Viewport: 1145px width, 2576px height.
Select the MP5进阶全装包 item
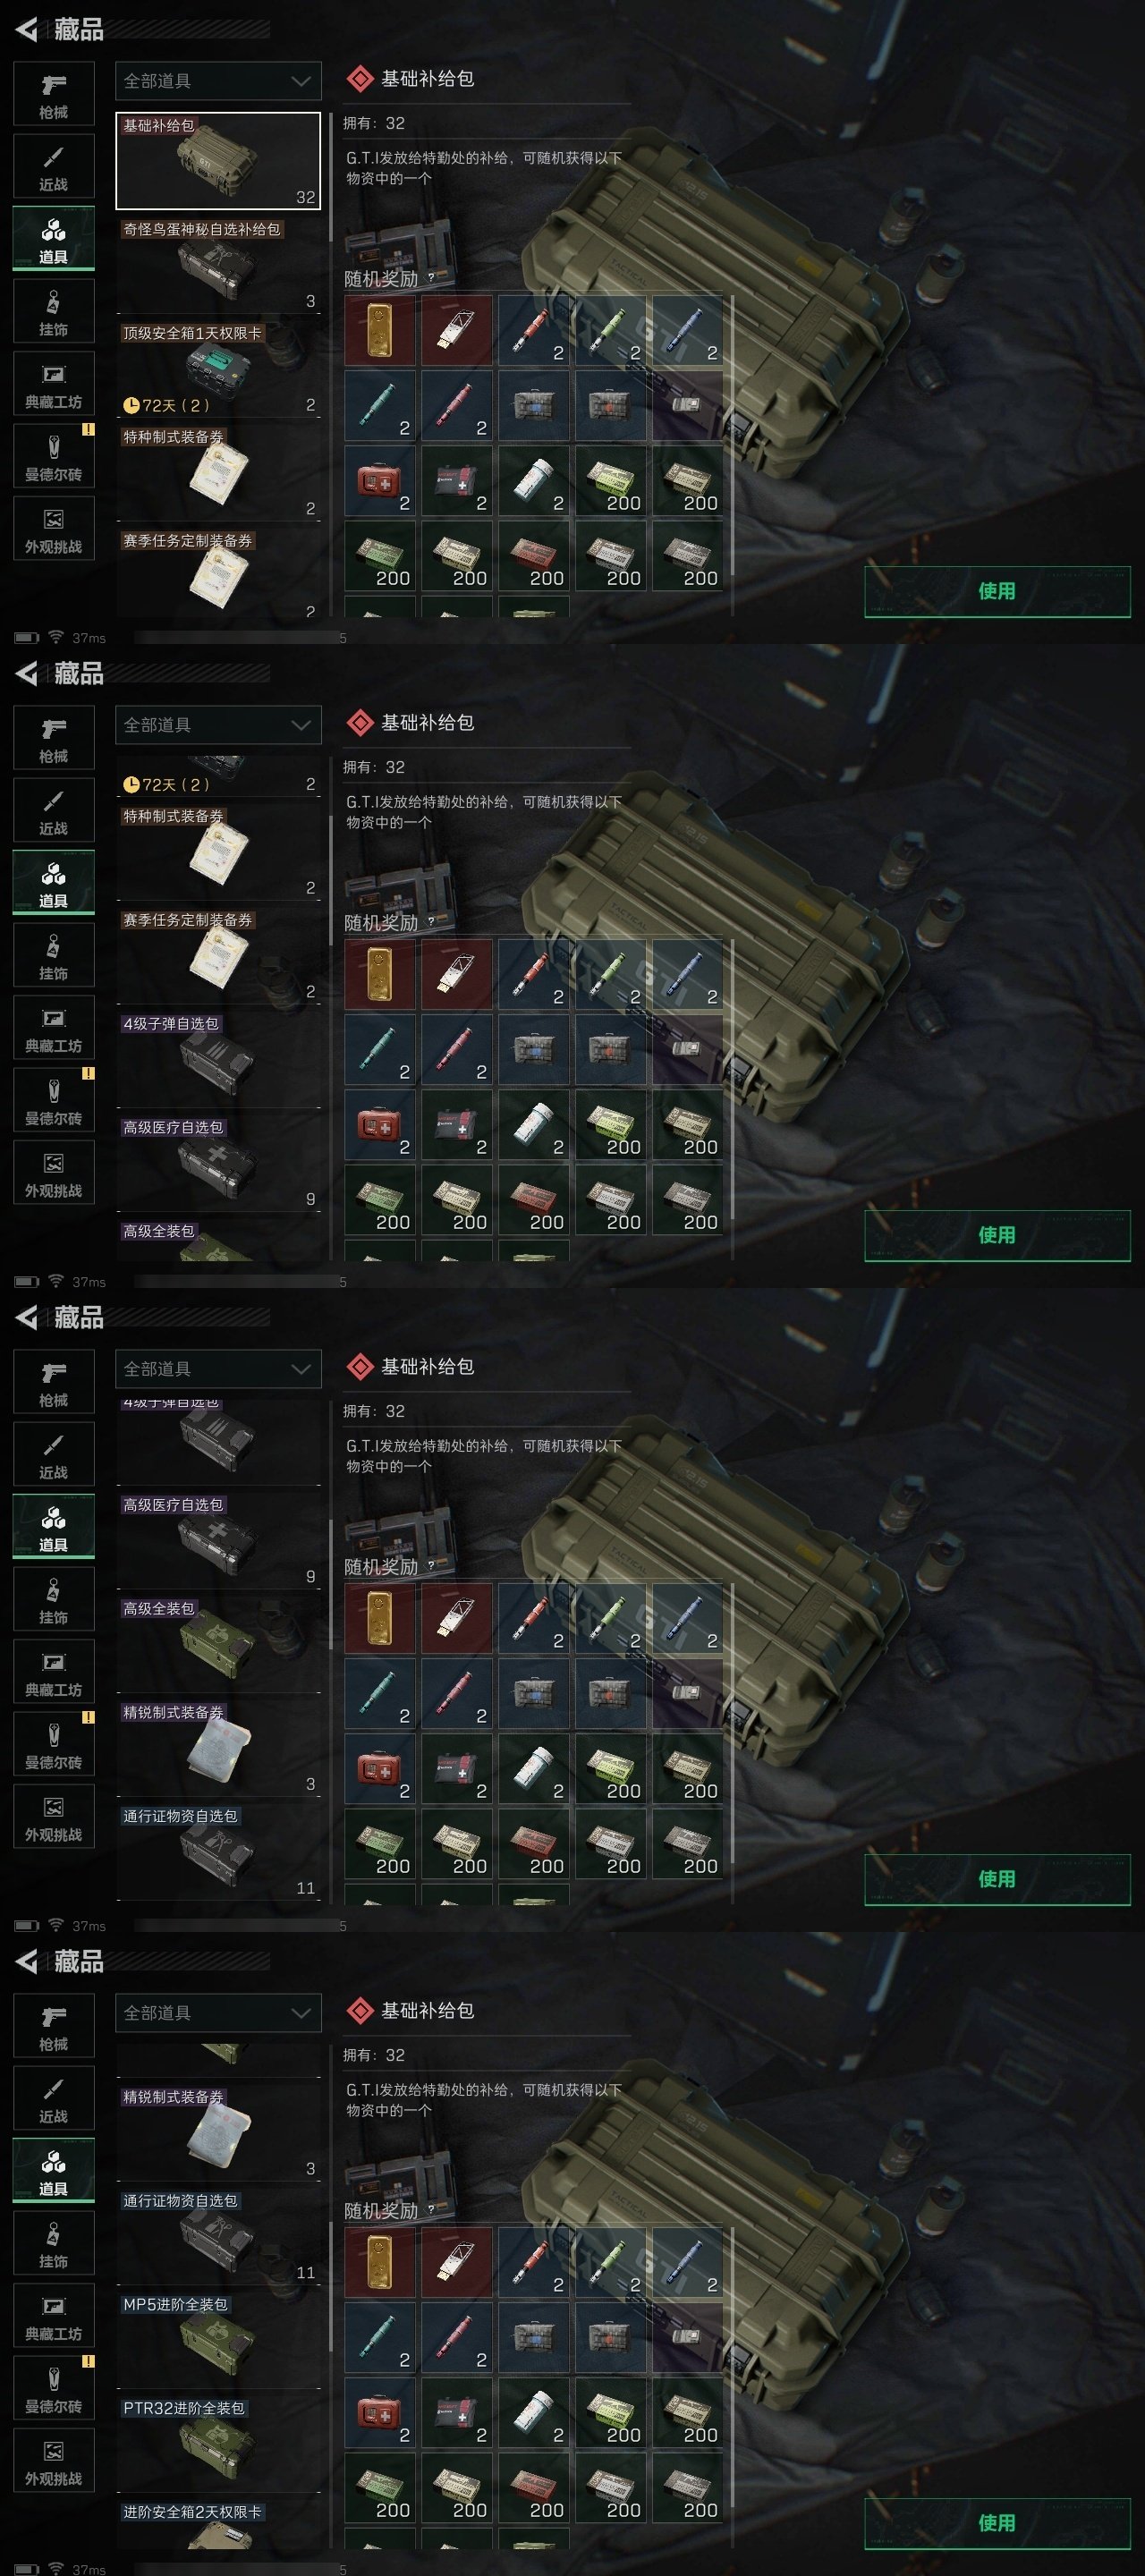tap(218, 2339)
